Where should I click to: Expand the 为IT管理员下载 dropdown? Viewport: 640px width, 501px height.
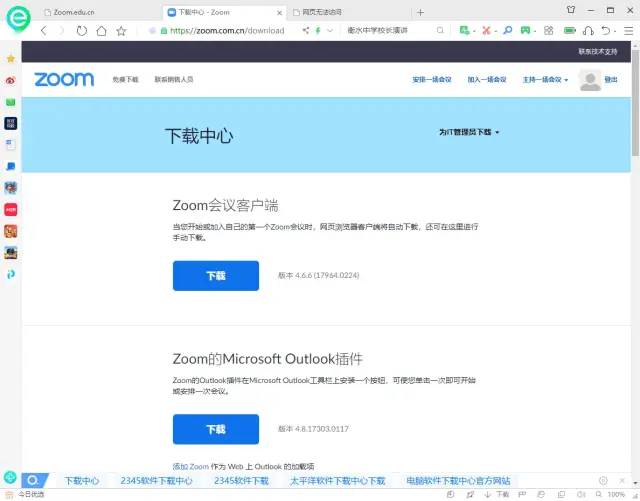pos(468,132)
